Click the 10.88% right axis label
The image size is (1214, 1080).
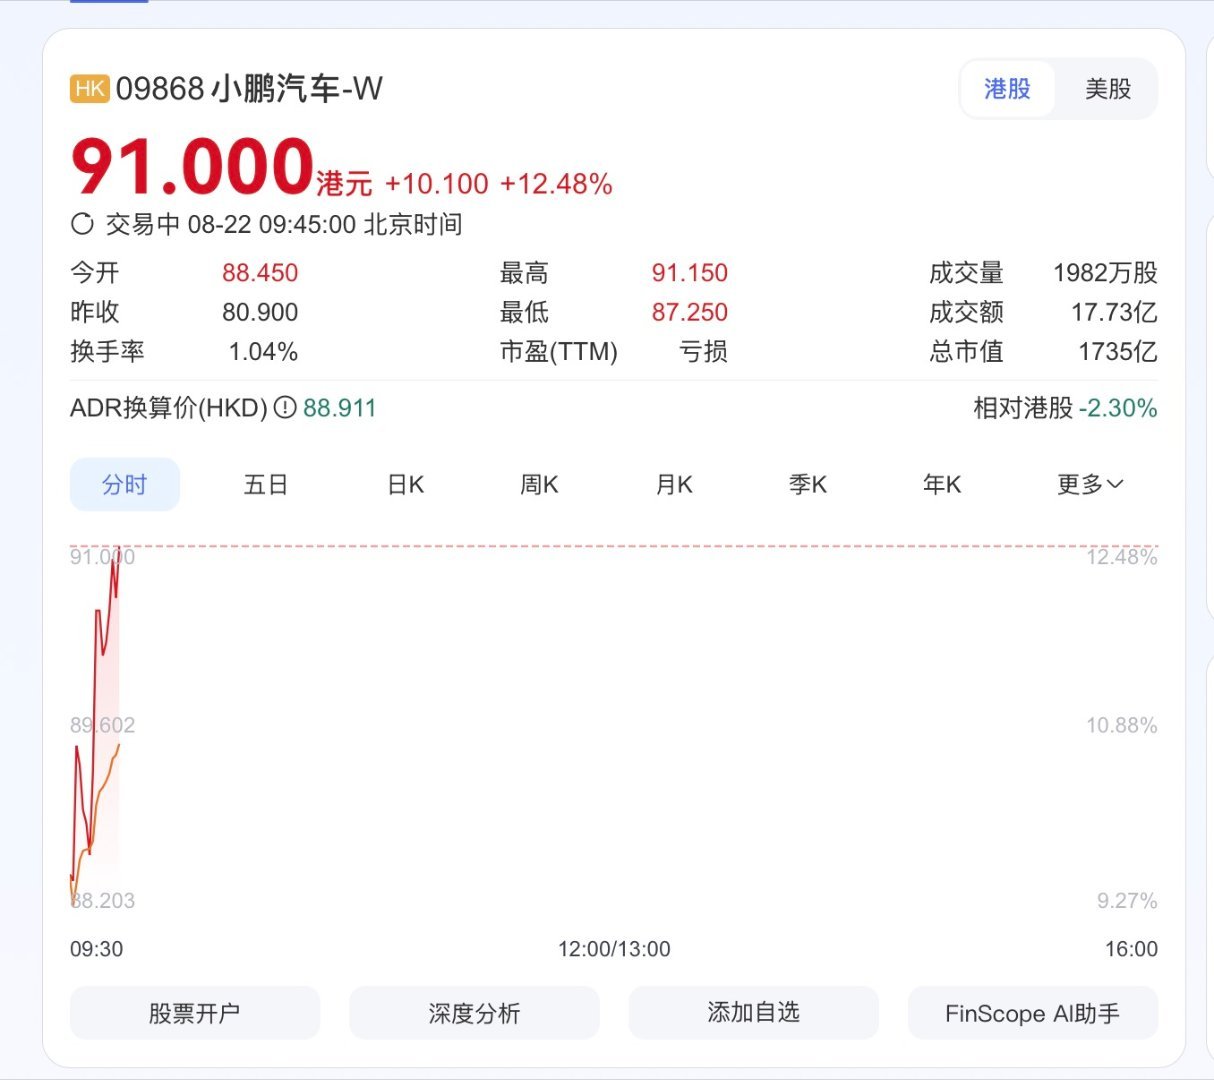point(1122,725)
